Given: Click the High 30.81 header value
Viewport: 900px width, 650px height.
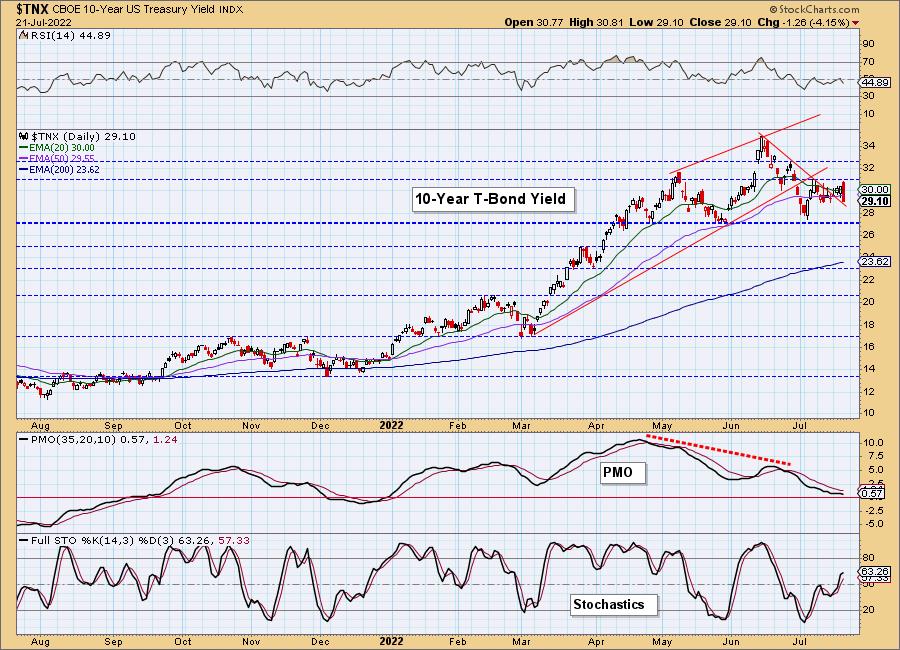Looking at the screenshot, I should click(595, 22).
